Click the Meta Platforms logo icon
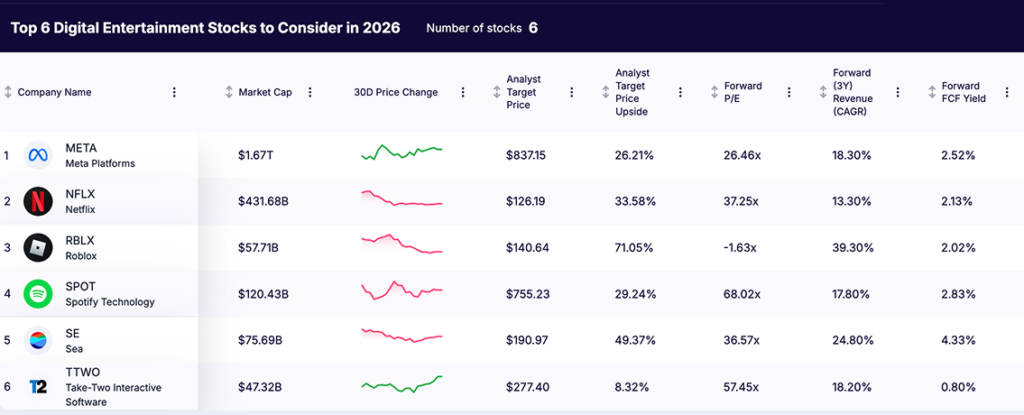This screenshot has height=415, width=1024. pos(38,155)
